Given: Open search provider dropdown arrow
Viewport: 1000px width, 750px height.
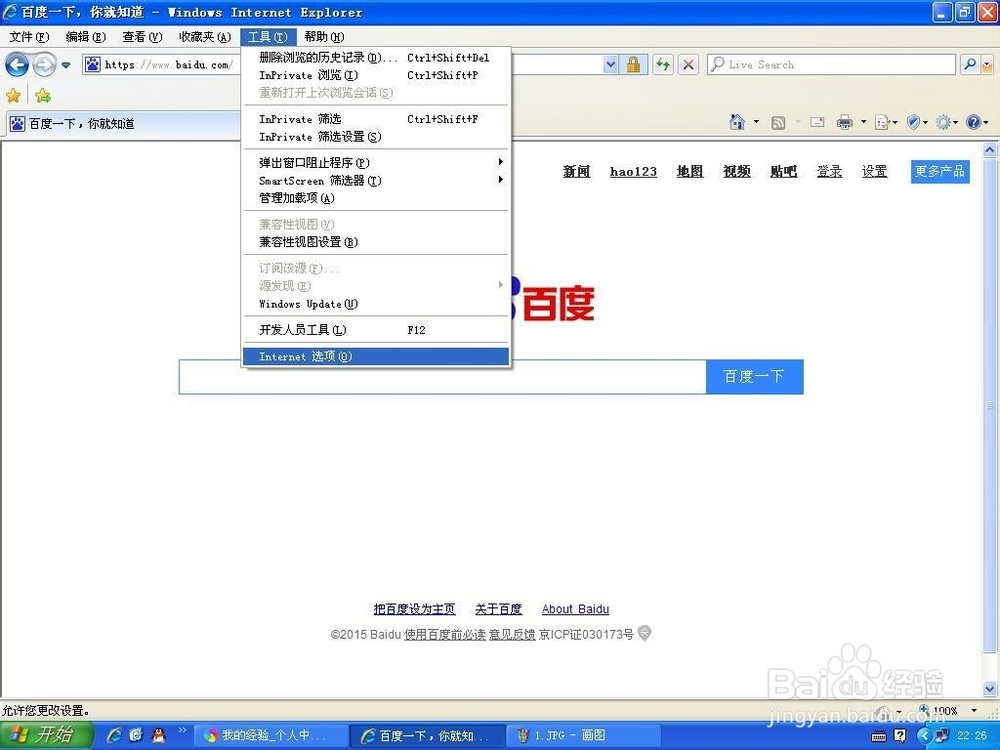Looking at the screenshot, I should pos(987,64).
